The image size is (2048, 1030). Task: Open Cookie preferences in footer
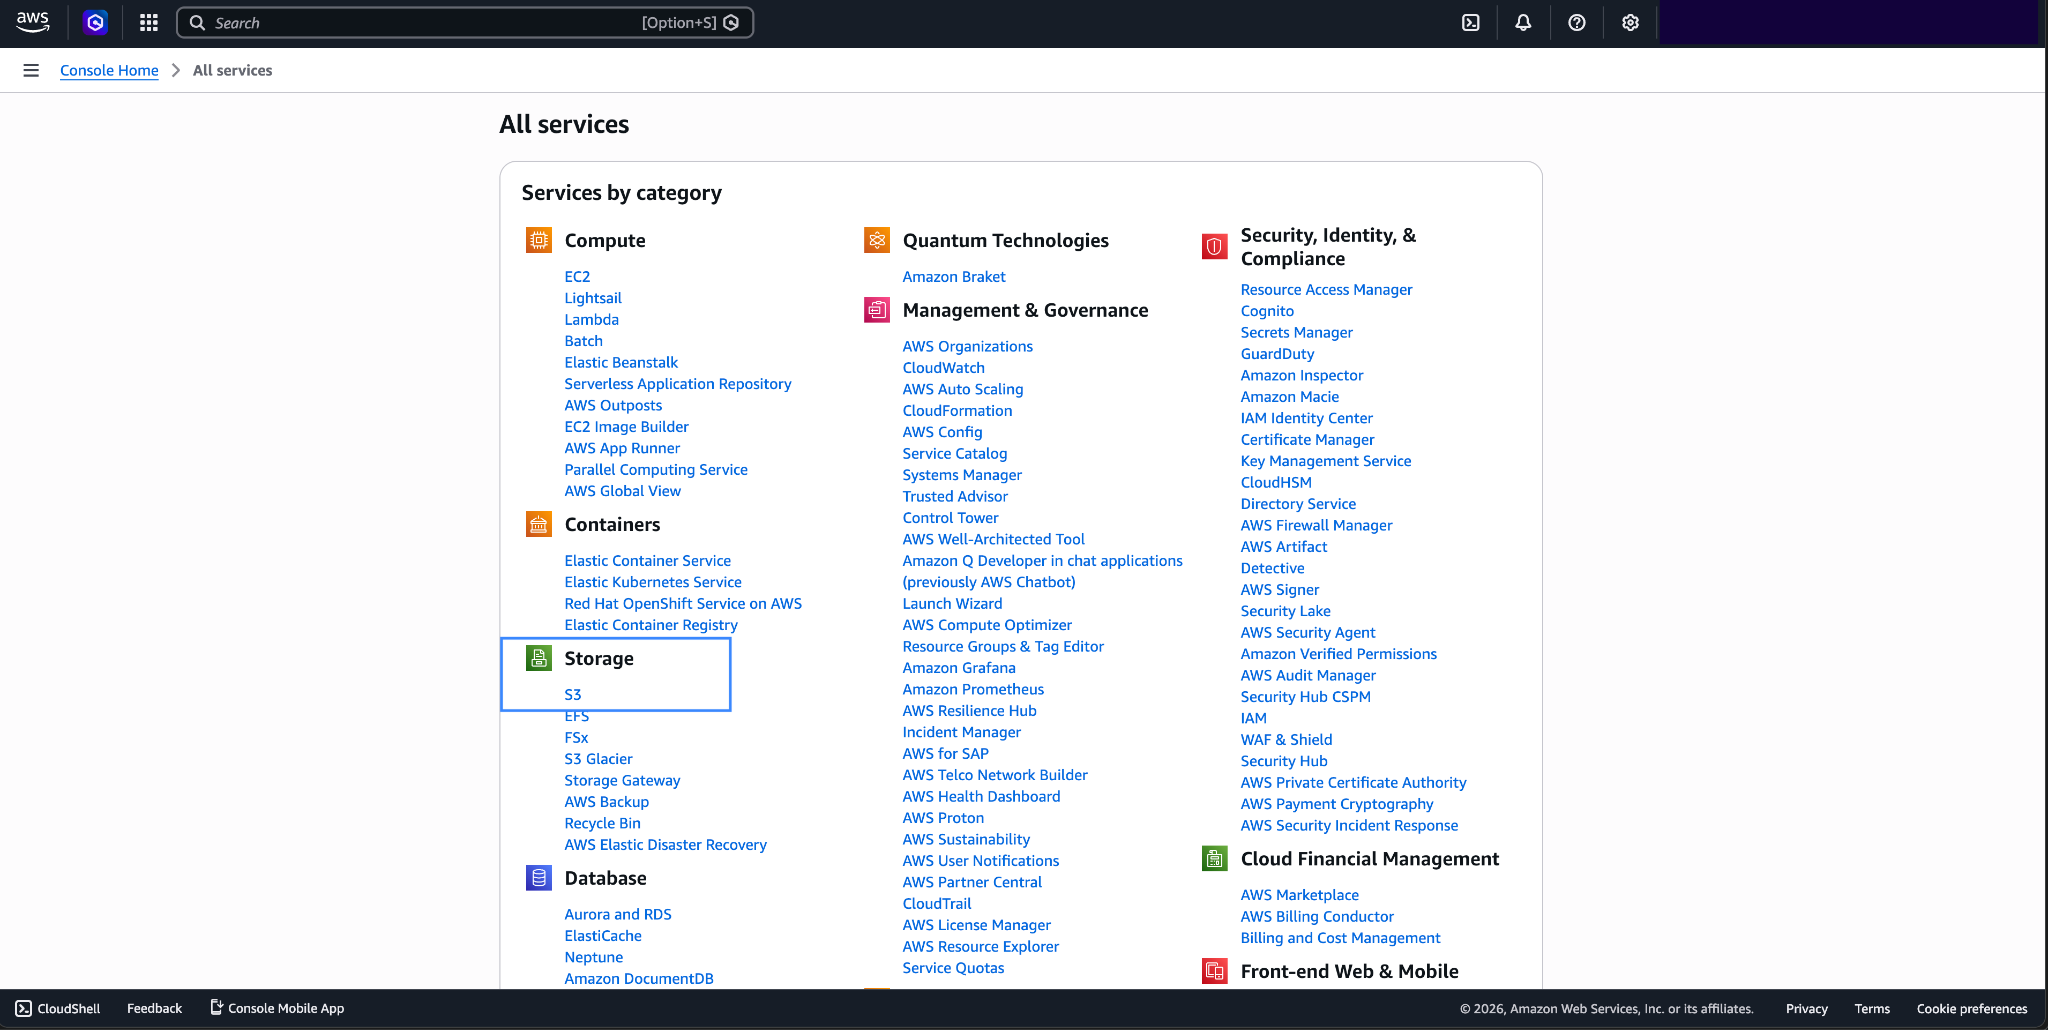[x=1972, y=1008]
